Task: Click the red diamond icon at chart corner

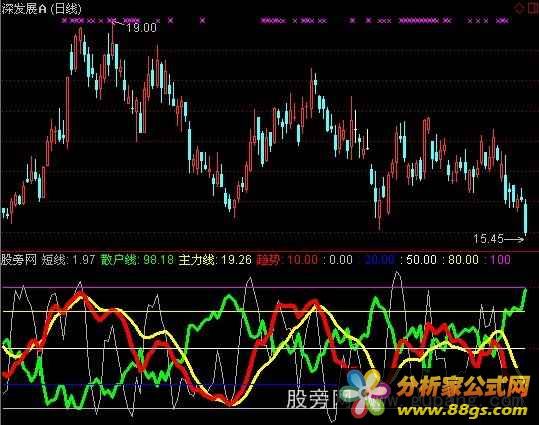Action: (520, 8)
